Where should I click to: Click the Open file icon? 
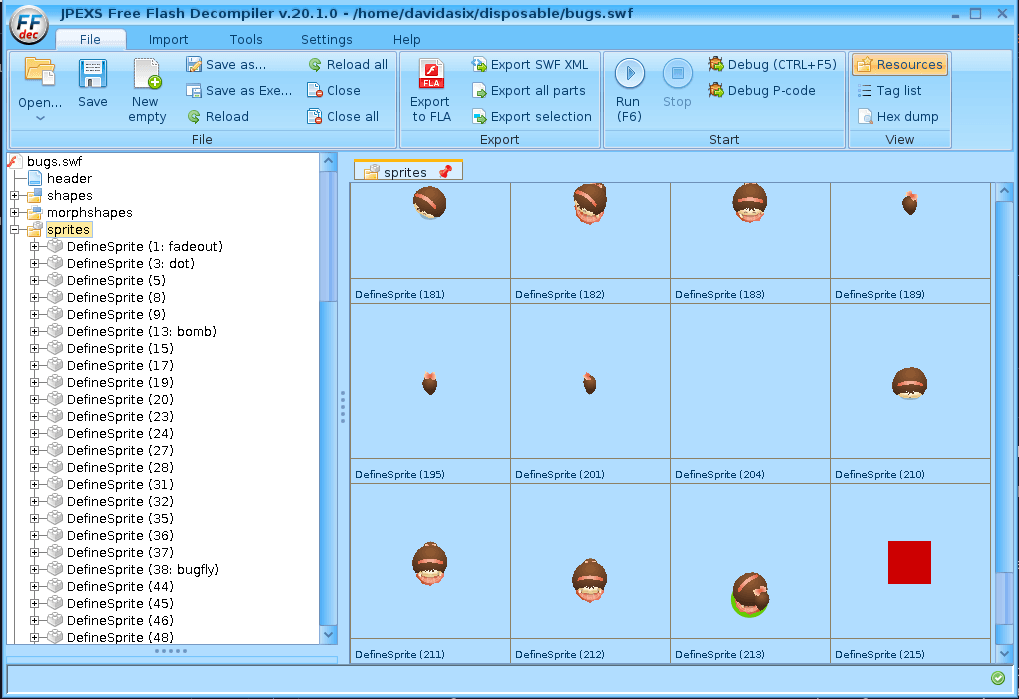[40, 73]
